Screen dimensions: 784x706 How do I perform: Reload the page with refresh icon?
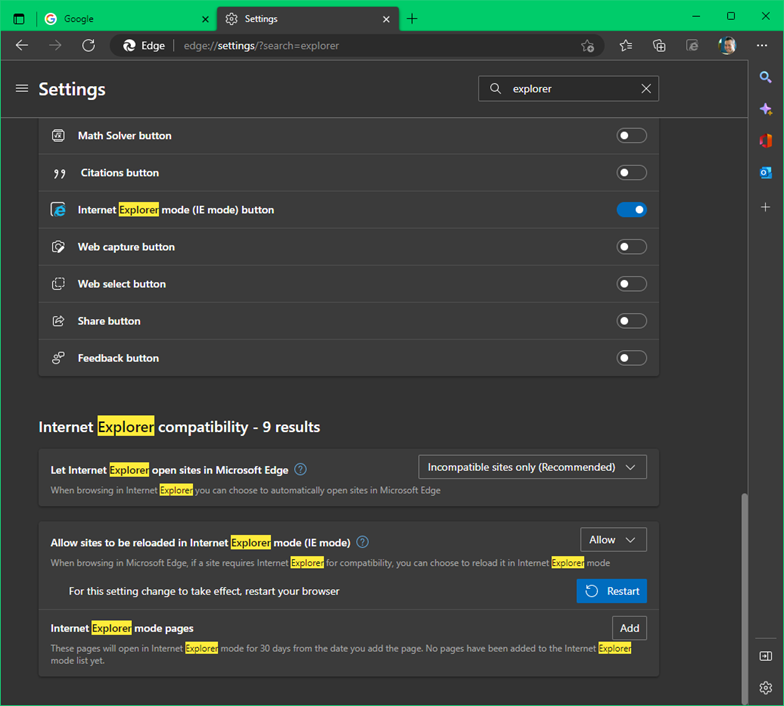pyautogui.click(x=88, y=46)
